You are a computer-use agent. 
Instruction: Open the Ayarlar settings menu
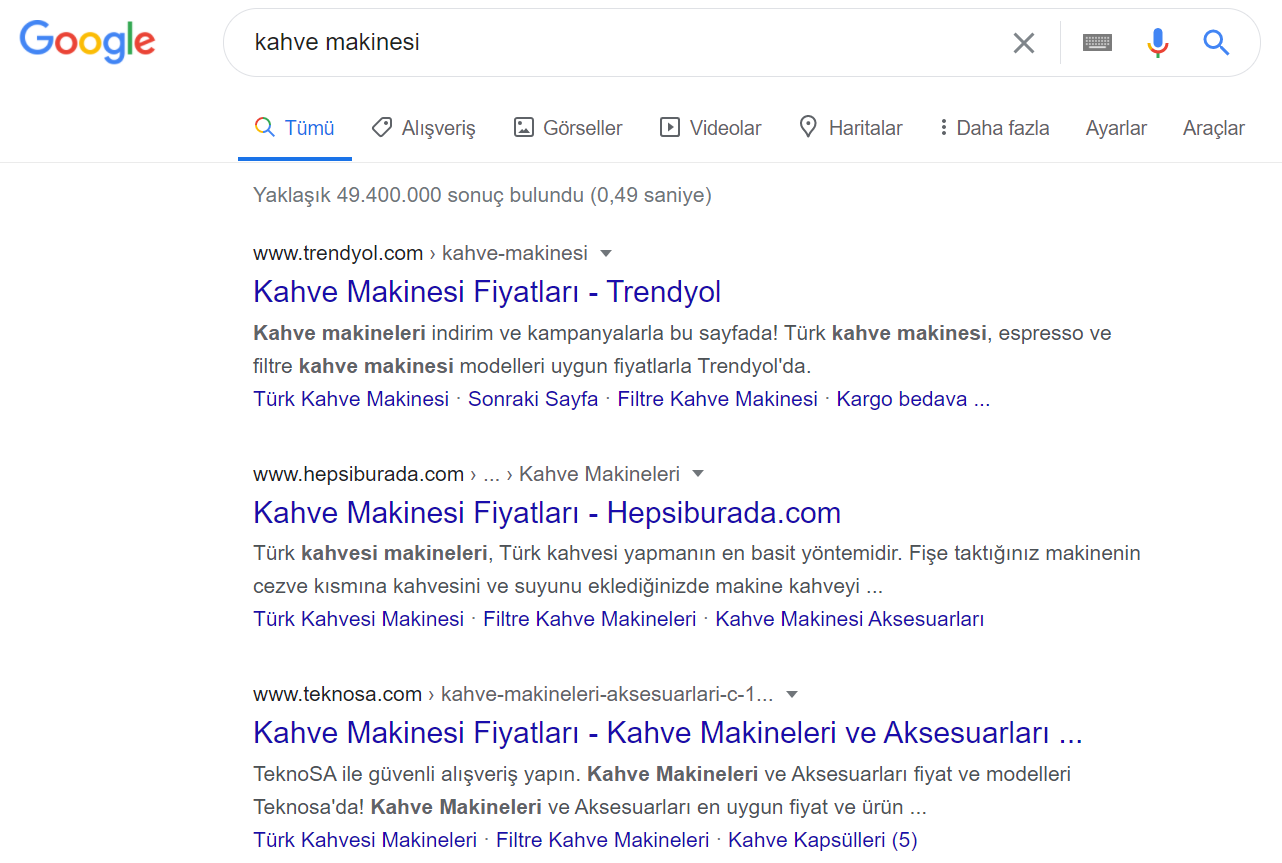(1116, 128)
